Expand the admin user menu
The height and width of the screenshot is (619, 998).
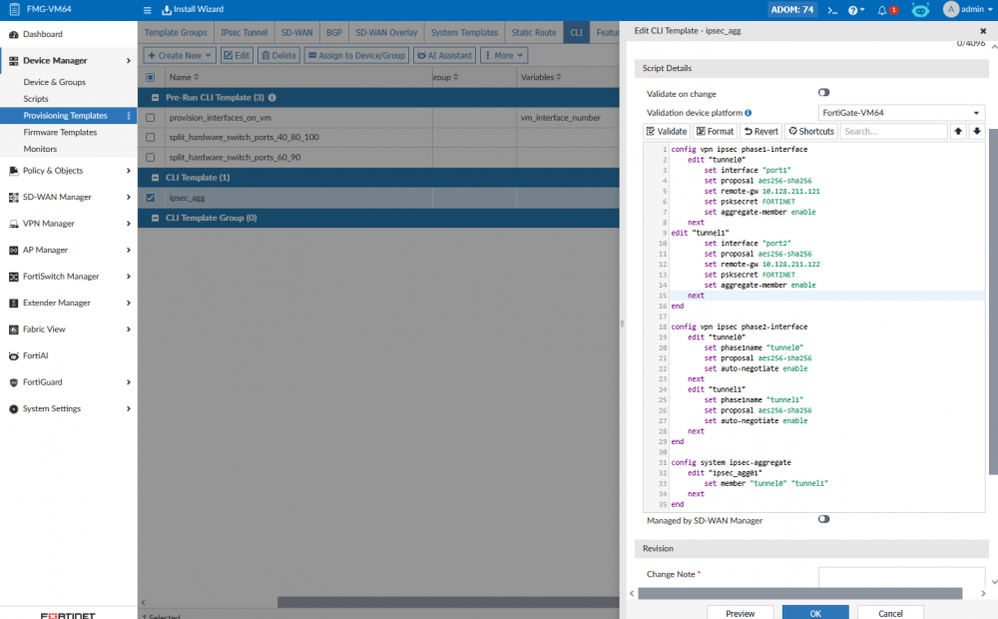point(968,10)
